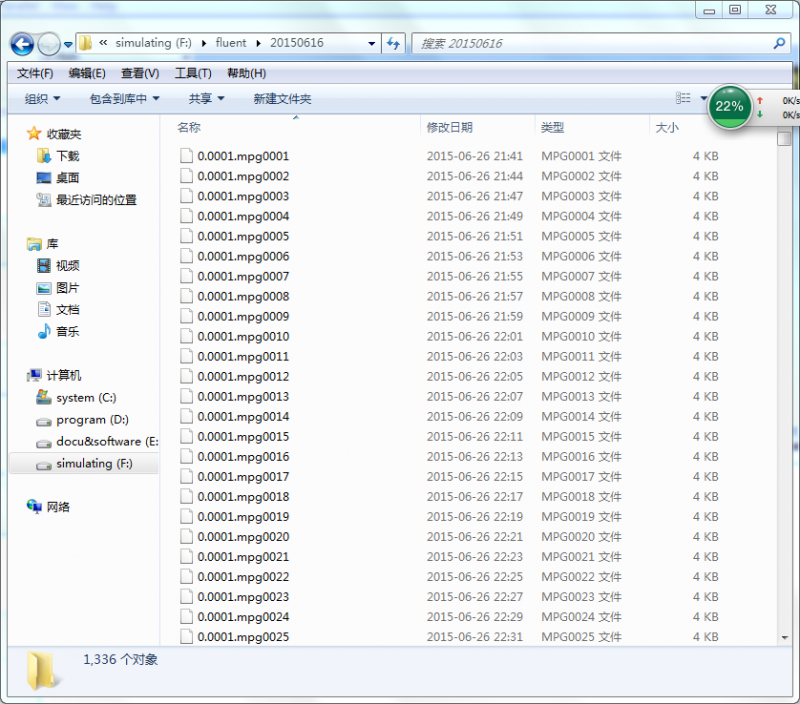This screenshot has width=800, height=704.
Task: Open the 帮助(H) menu
Action: point(246,73)
